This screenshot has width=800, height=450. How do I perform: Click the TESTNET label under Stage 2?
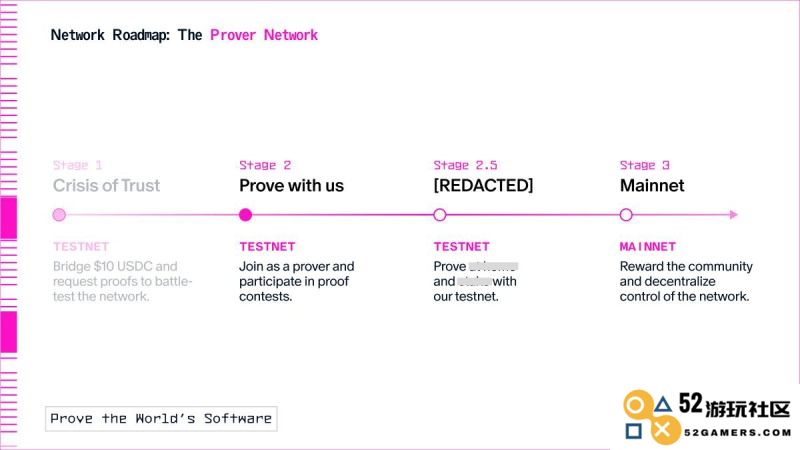(x=267, y=247)
